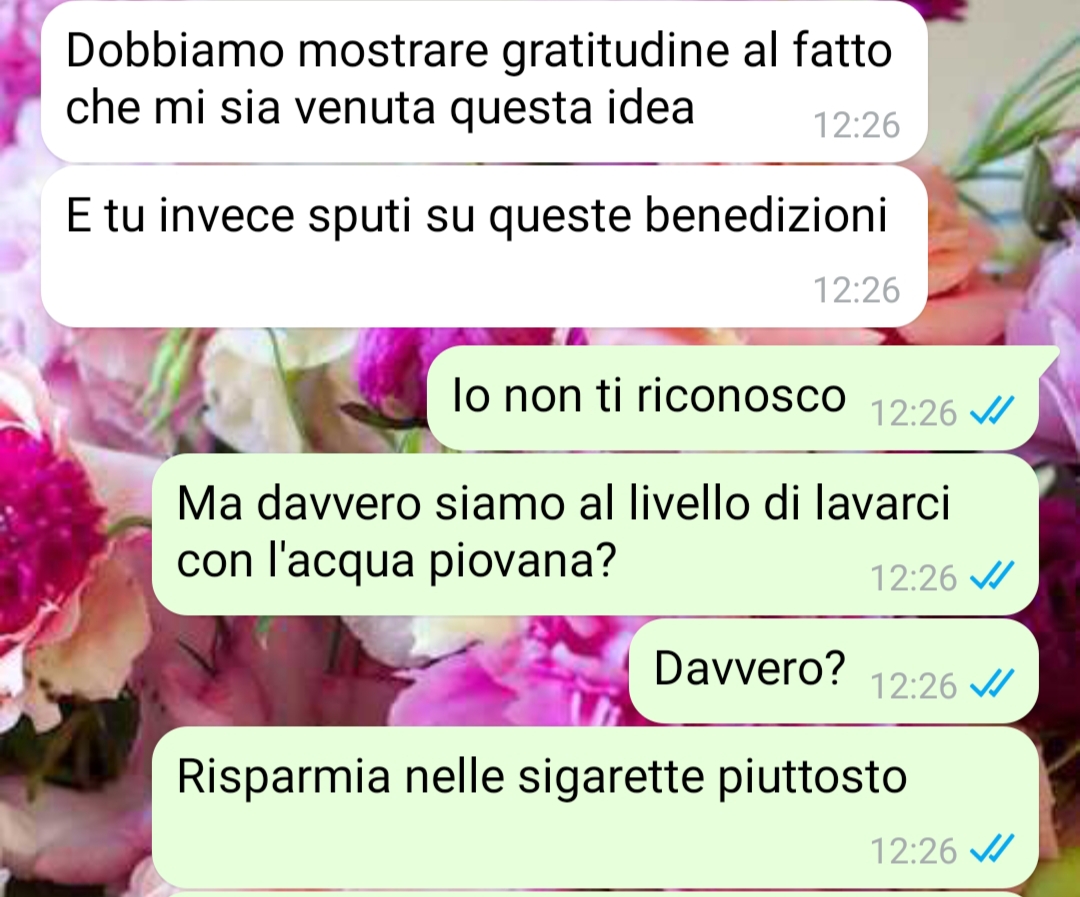Select the short 'Davvero?' sent message
This screenshot has height=897, width=1080.
click(x=833, y=670)
